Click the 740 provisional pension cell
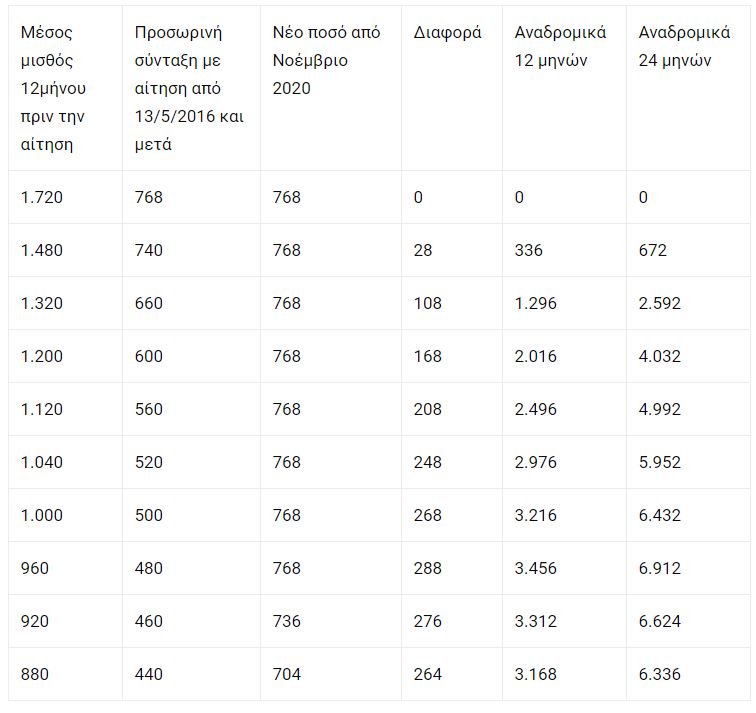 point(148,250)
